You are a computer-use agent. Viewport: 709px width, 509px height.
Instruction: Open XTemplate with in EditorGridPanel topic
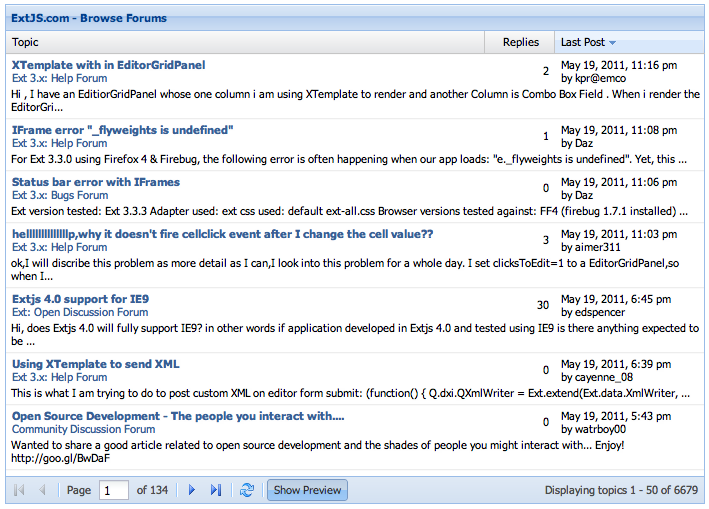109,65
